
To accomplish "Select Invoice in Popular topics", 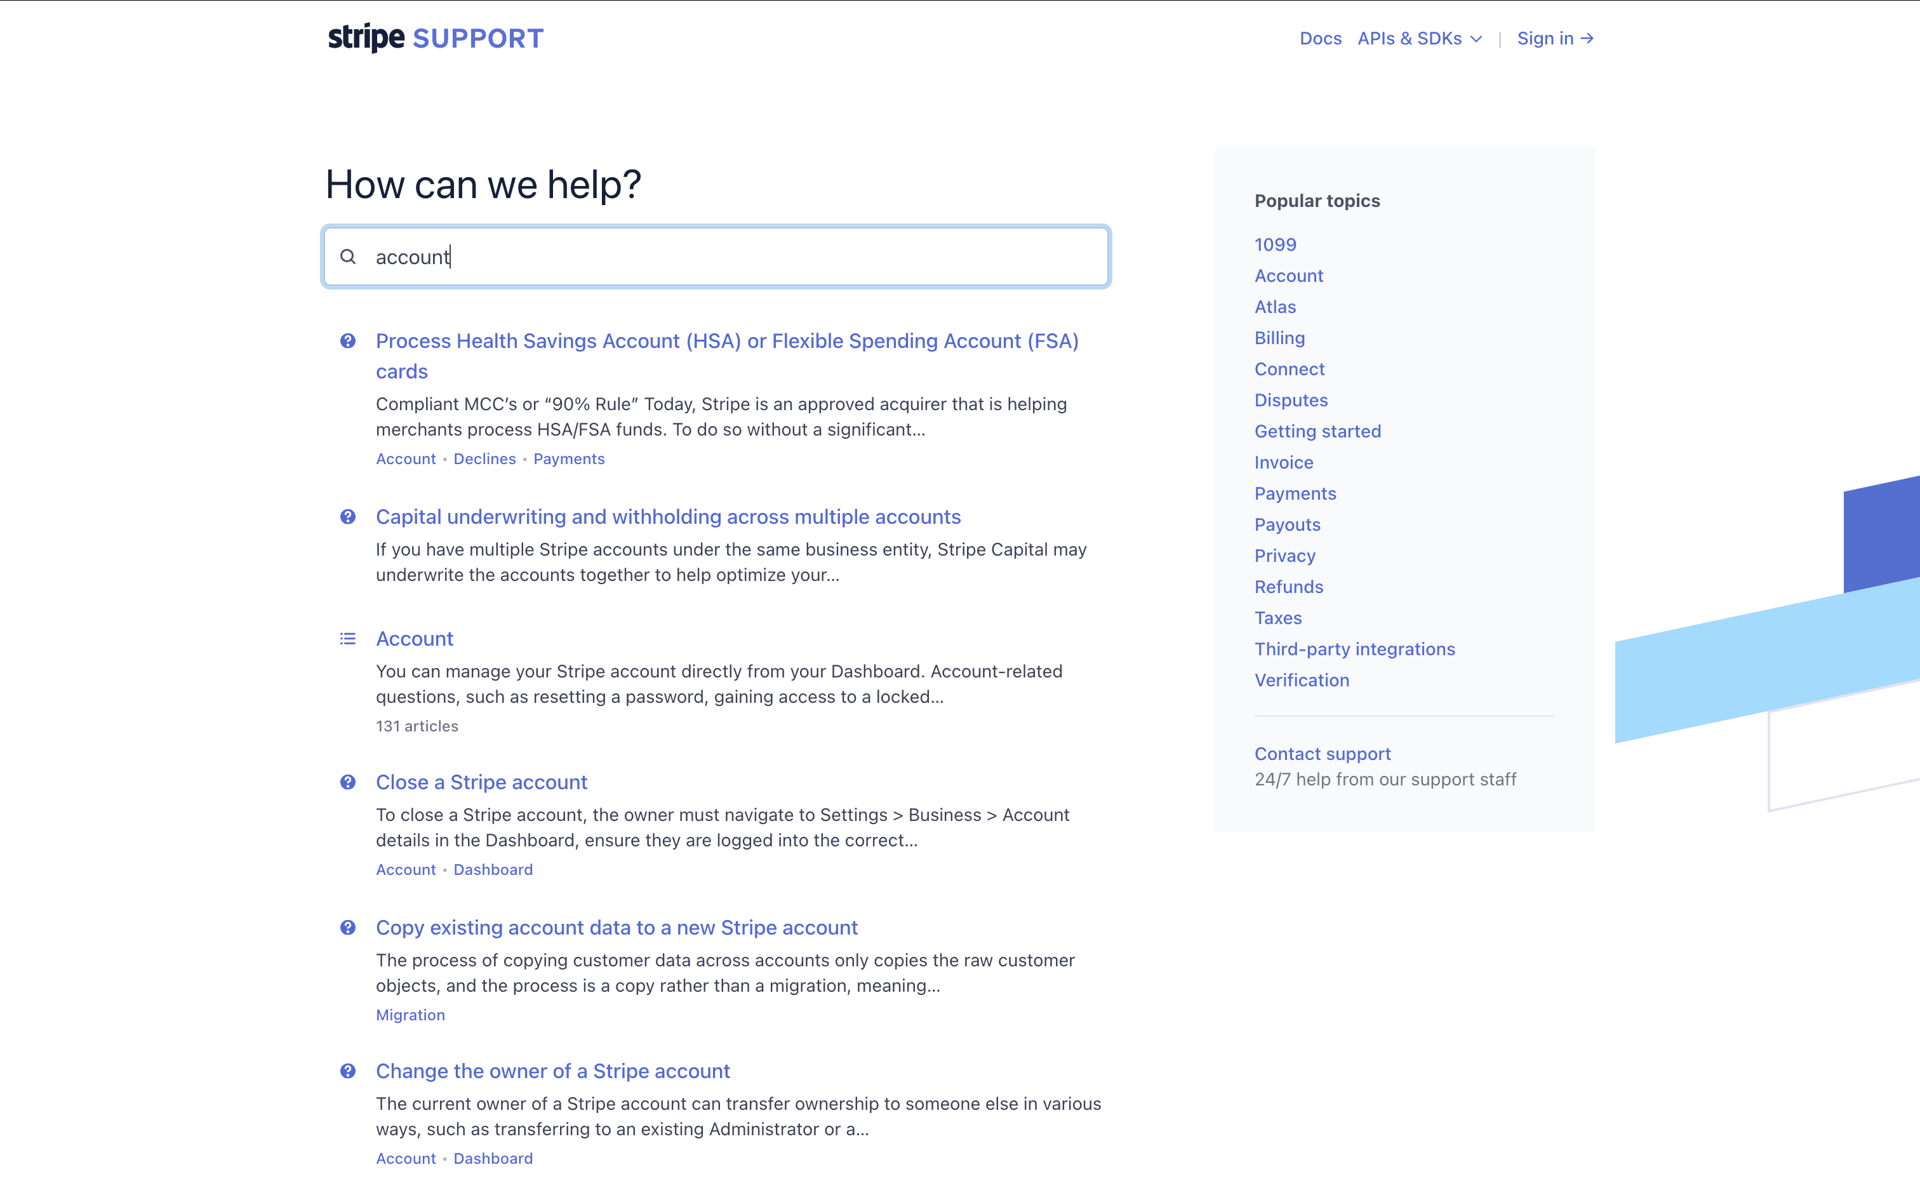I will point(1283,462).
